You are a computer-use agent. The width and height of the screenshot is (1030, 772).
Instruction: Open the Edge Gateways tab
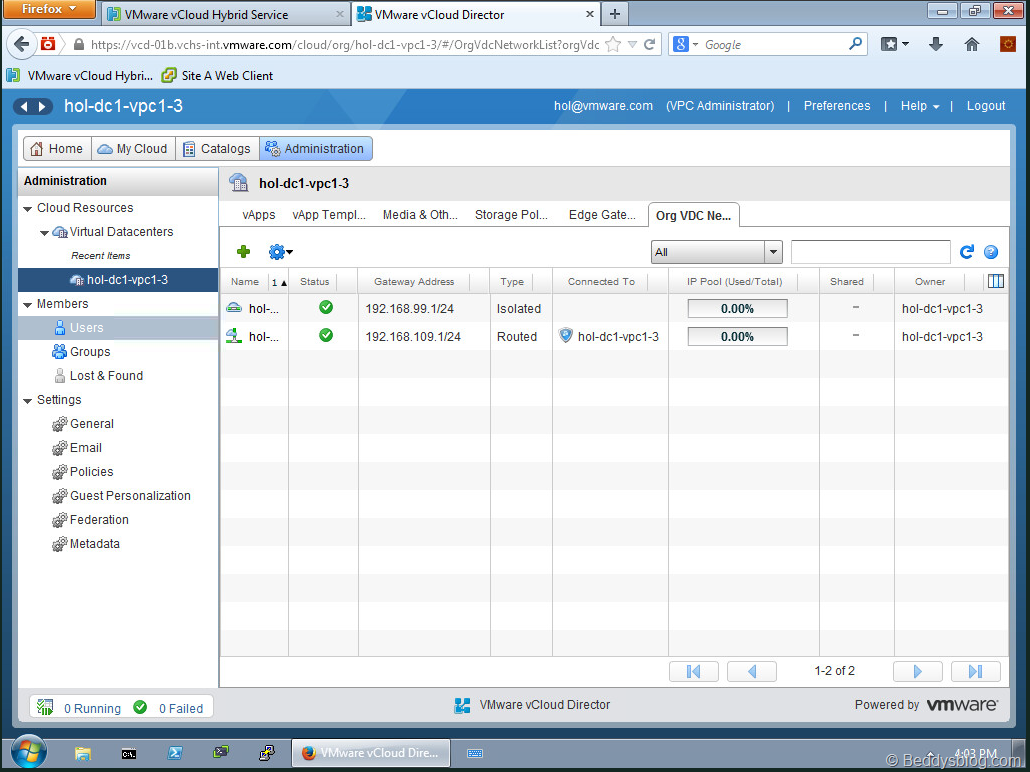click(x=602, y=215)
